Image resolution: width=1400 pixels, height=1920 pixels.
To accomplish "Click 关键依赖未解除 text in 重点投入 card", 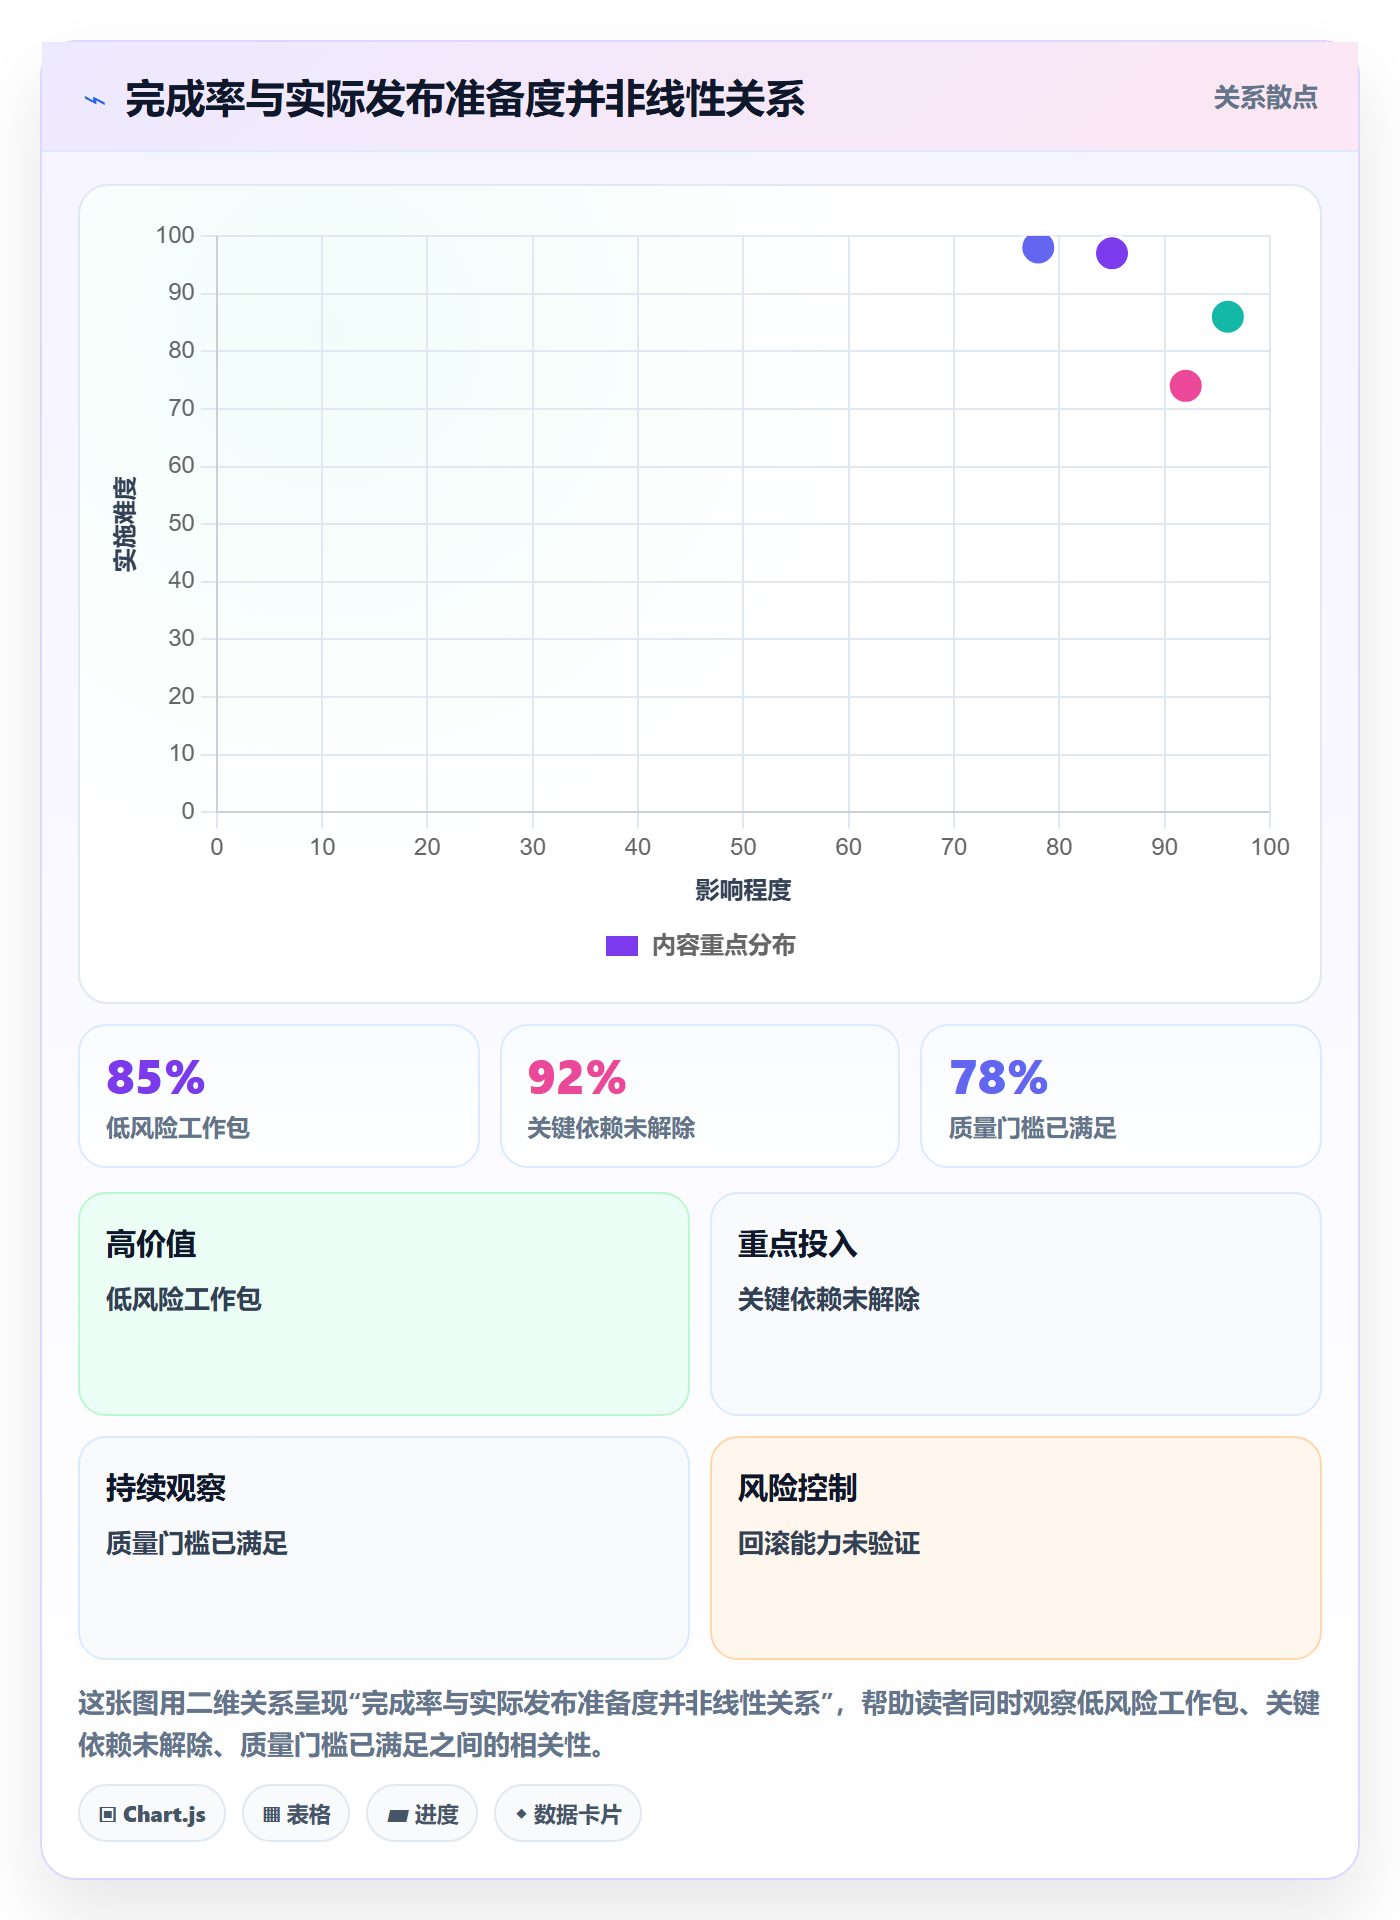I will (x=829, y=1299).
